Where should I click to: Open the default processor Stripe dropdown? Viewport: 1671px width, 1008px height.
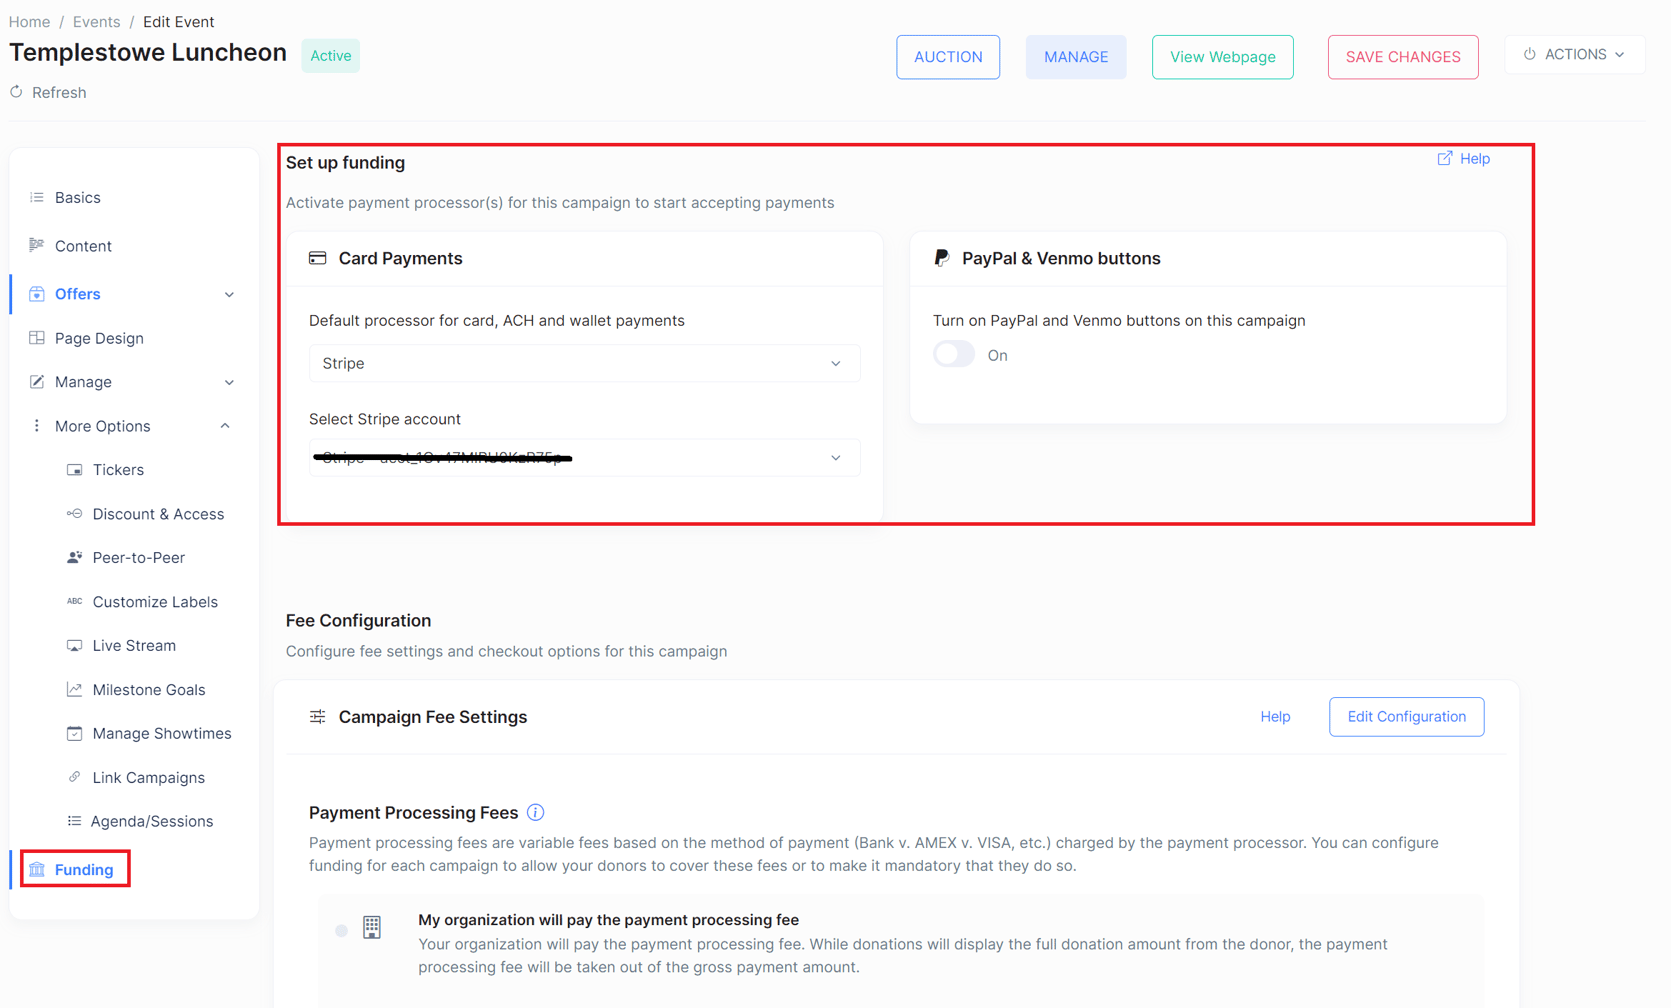point(584,364)
